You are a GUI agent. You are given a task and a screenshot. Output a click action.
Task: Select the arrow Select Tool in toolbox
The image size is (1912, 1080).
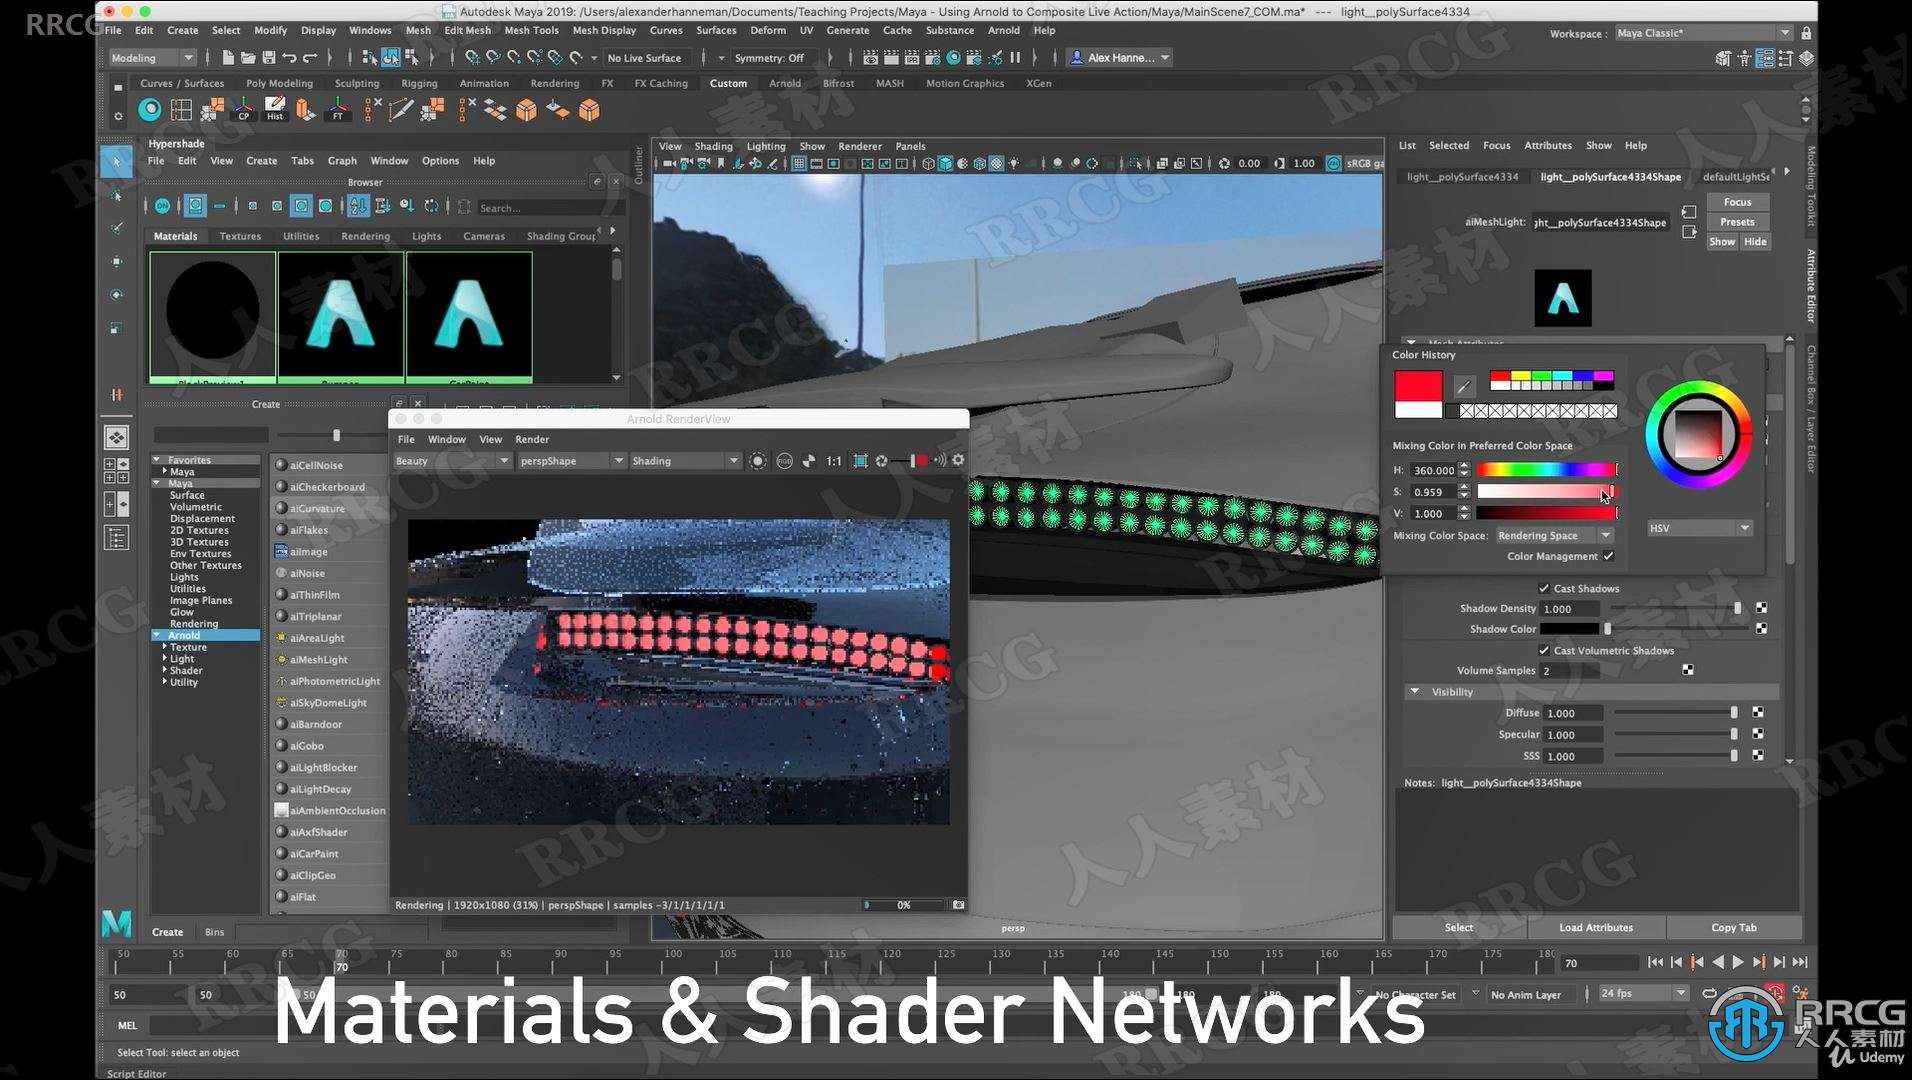click(117, 161)
